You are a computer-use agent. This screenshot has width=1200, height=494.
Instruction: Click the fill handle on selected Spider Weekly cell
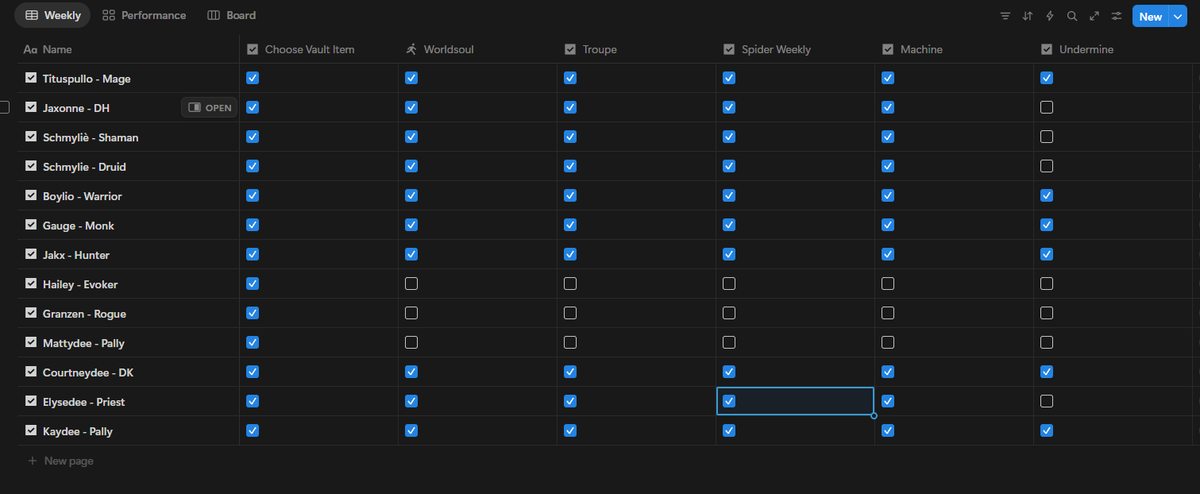click(874, 416)
